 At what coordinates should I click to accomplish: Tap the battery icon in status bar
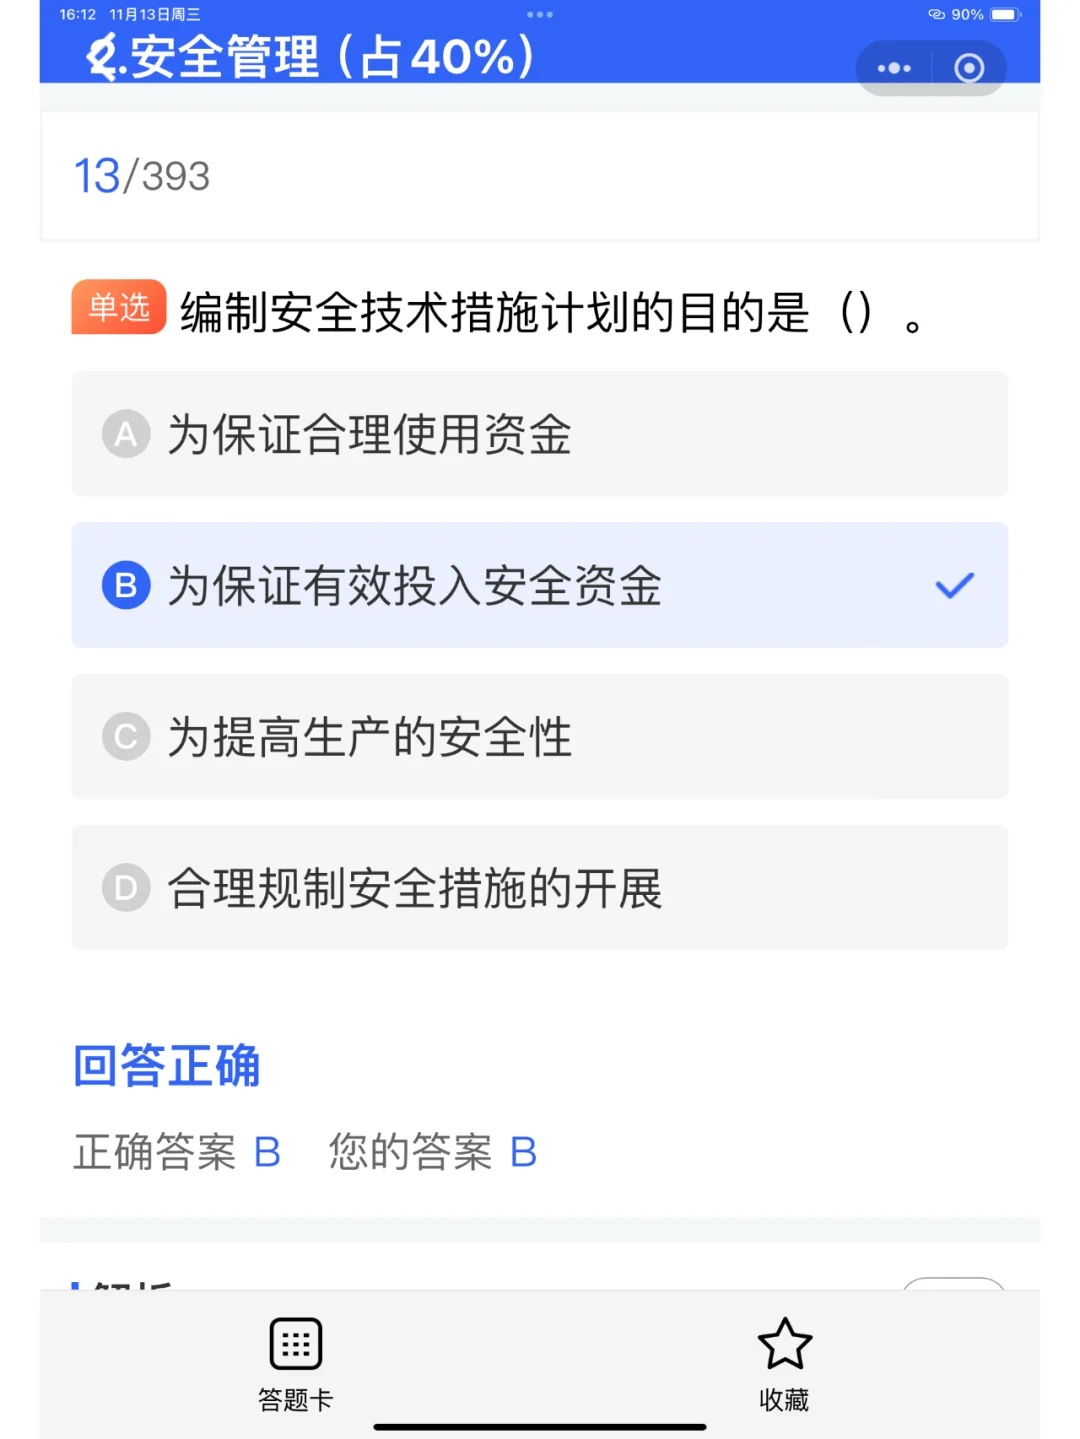(1005, 15)
